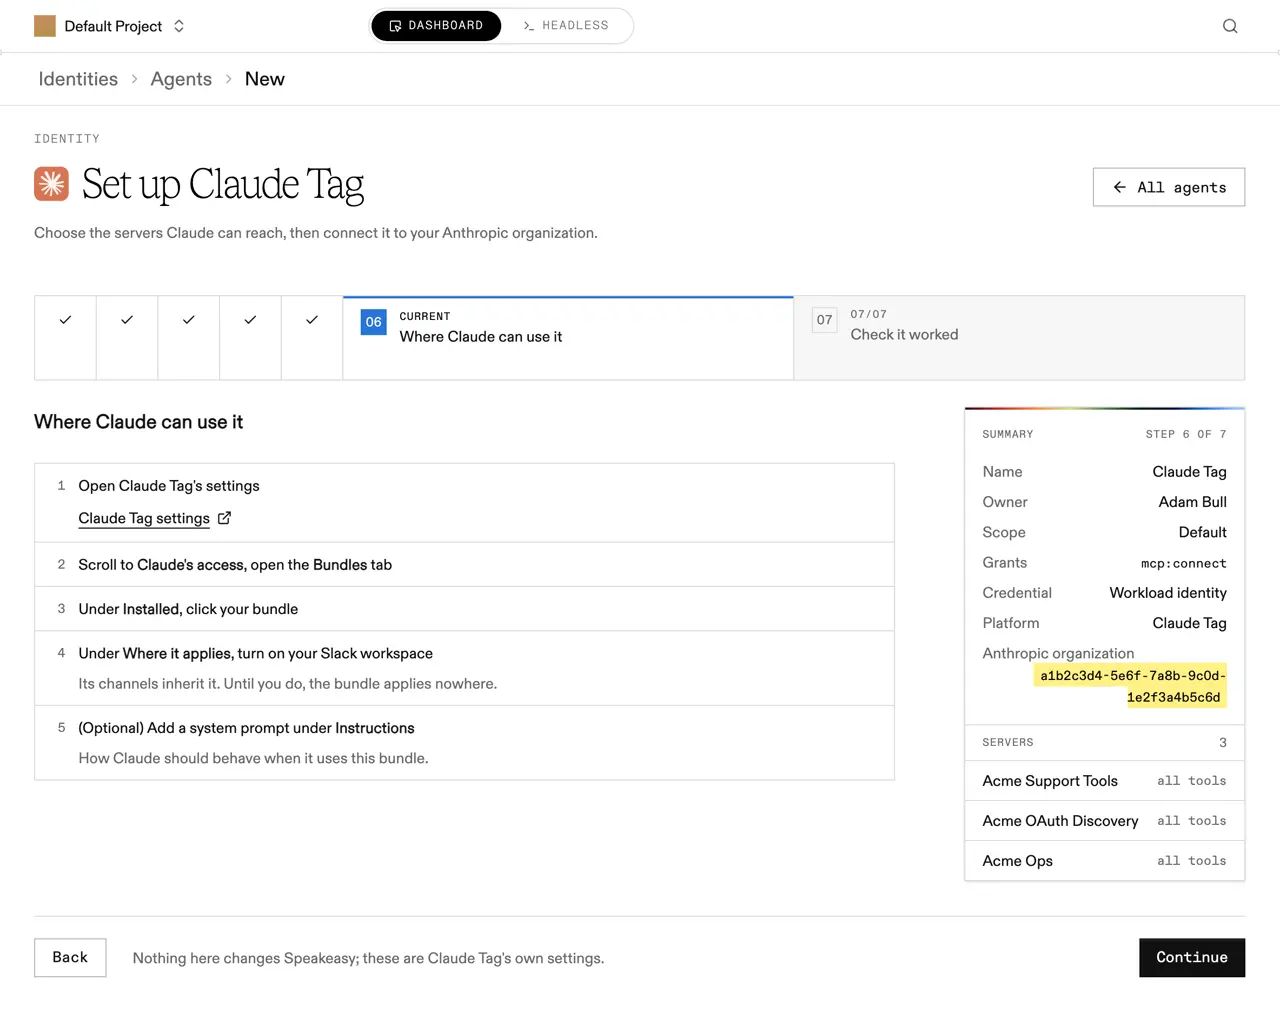Switch to the Dashboard tab

pyautogui.click(x=436, y=26)
